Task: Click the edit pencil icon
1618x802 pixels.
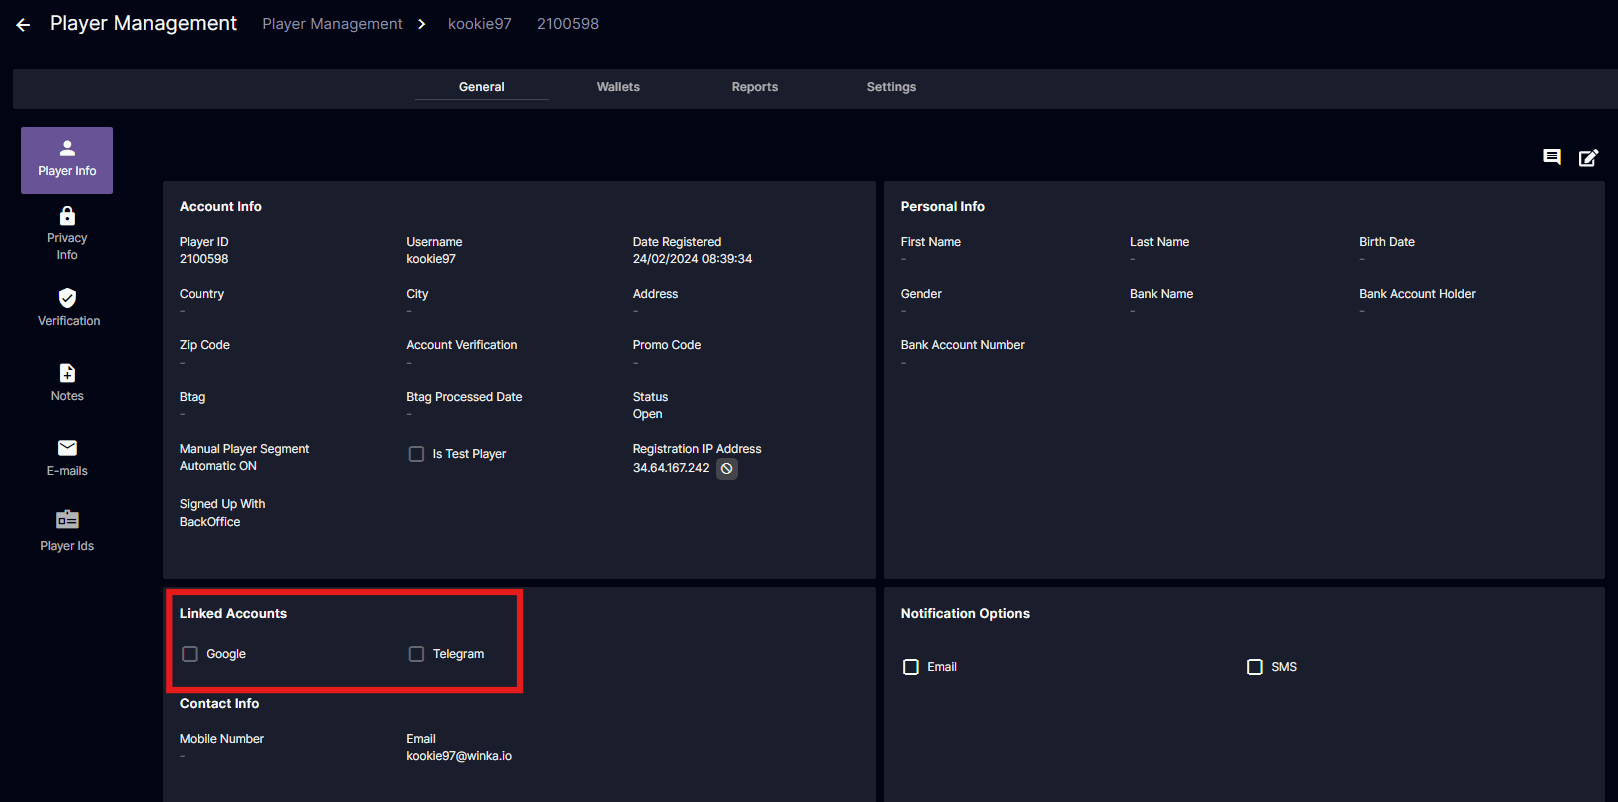Action: (x=1588, y=157)
